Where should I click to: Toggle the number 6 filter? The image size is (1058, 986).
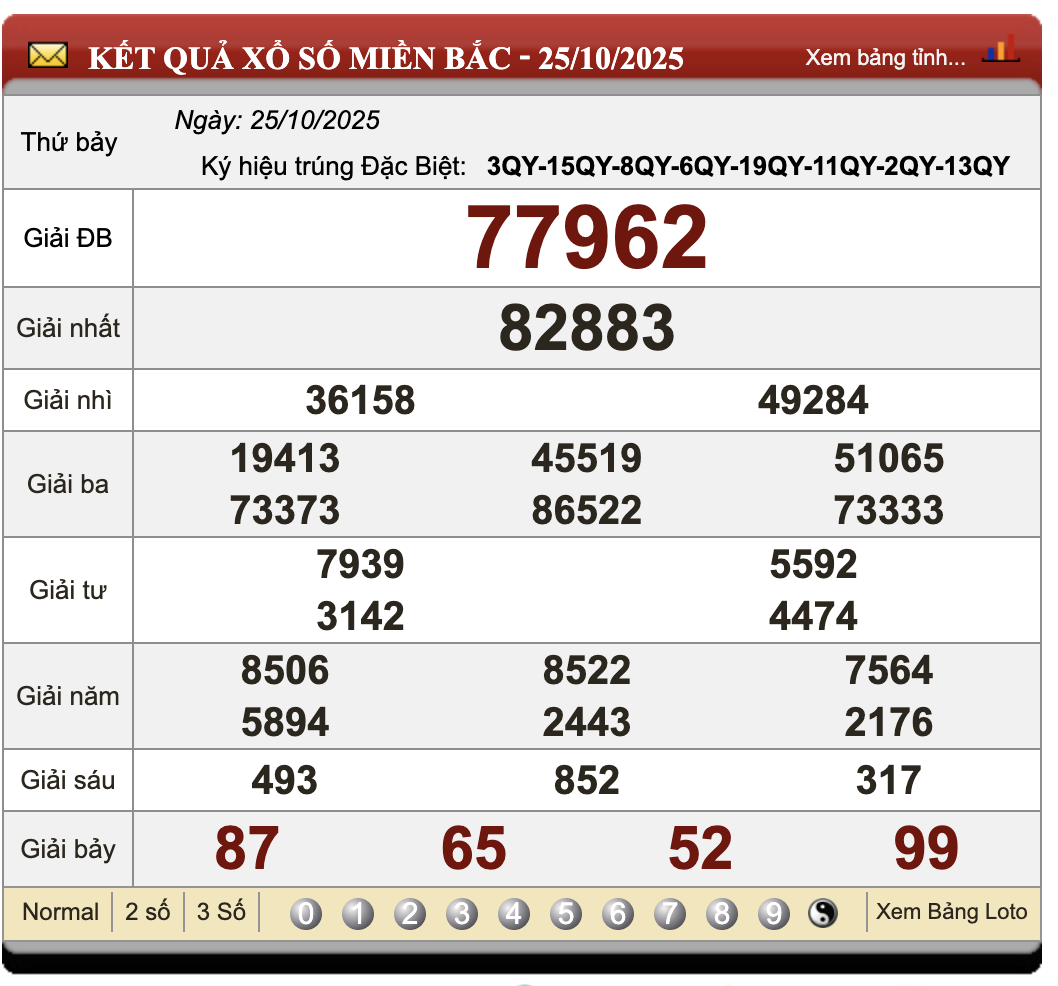(618, 912)
